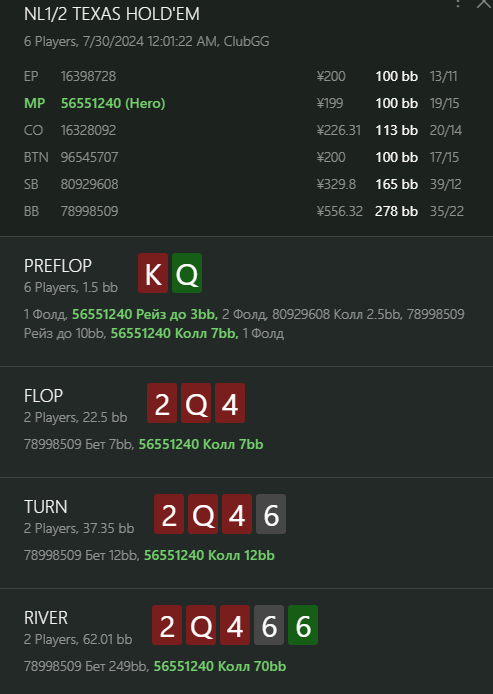The height and width of the screenshot is (694, 493).
Task: Select the flop 4 card
Action: [x=230, y=403]
